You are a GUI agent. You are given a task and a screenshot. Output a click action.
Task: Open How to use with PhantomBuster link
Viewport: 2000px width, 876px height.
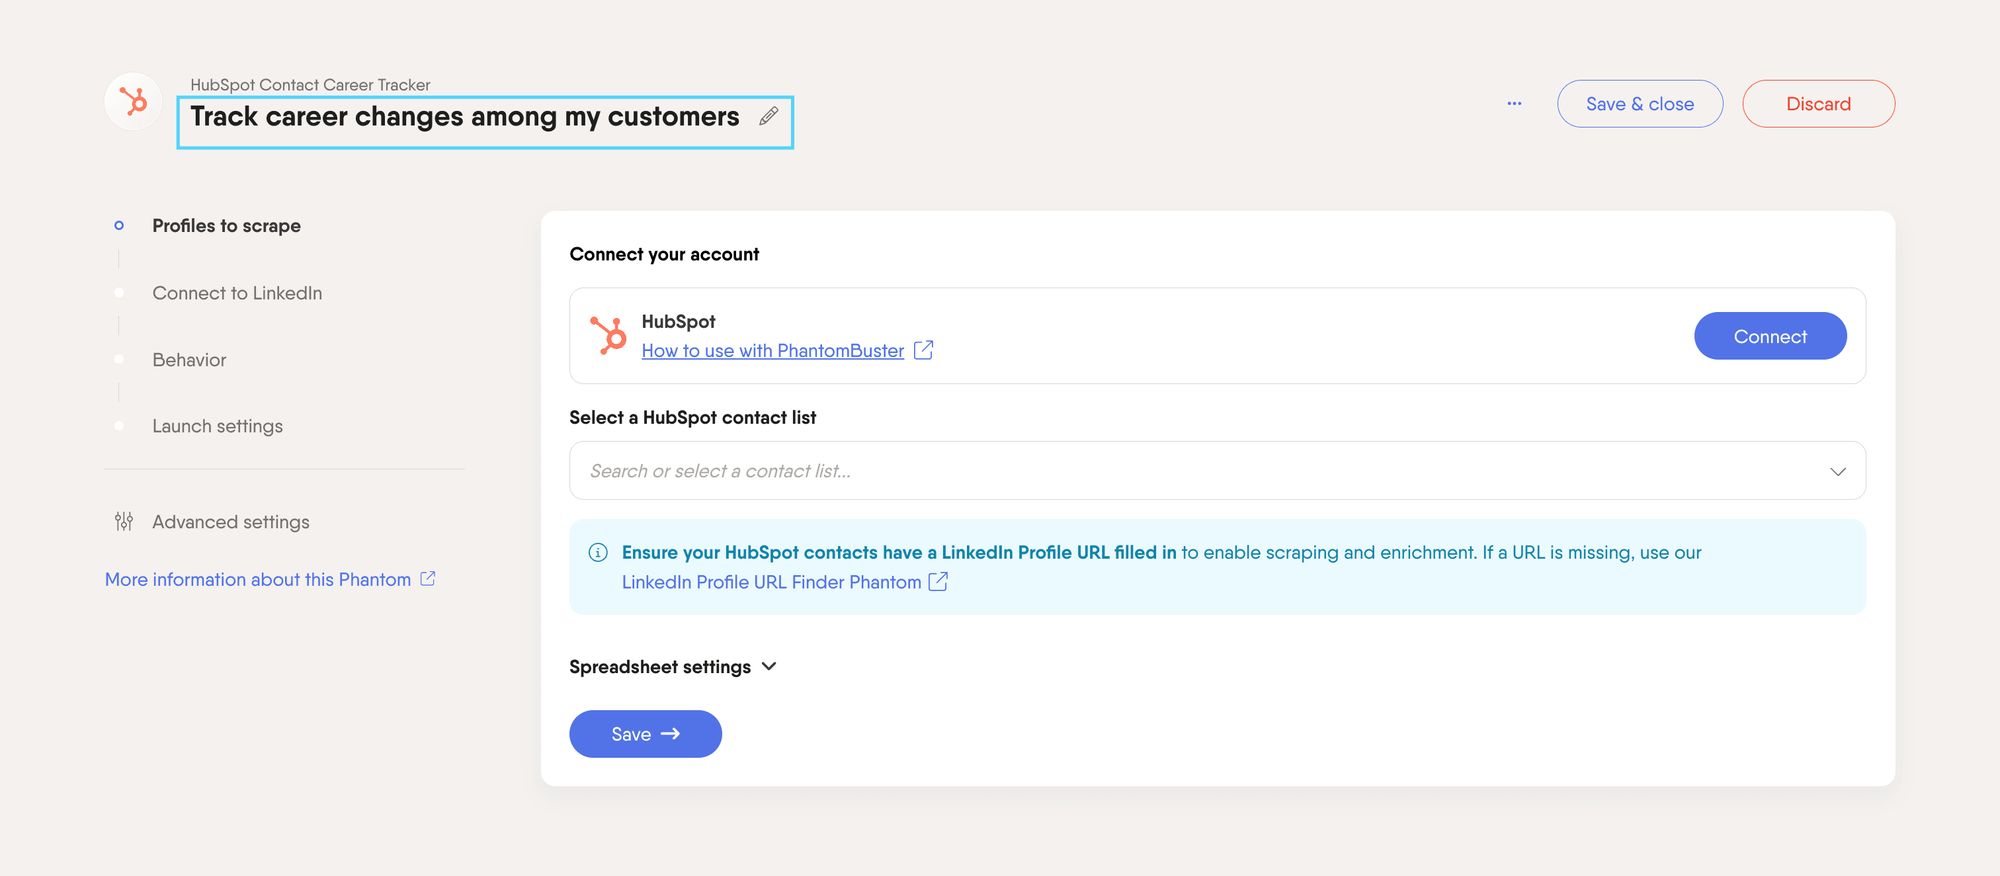click(x=773, y=351)
